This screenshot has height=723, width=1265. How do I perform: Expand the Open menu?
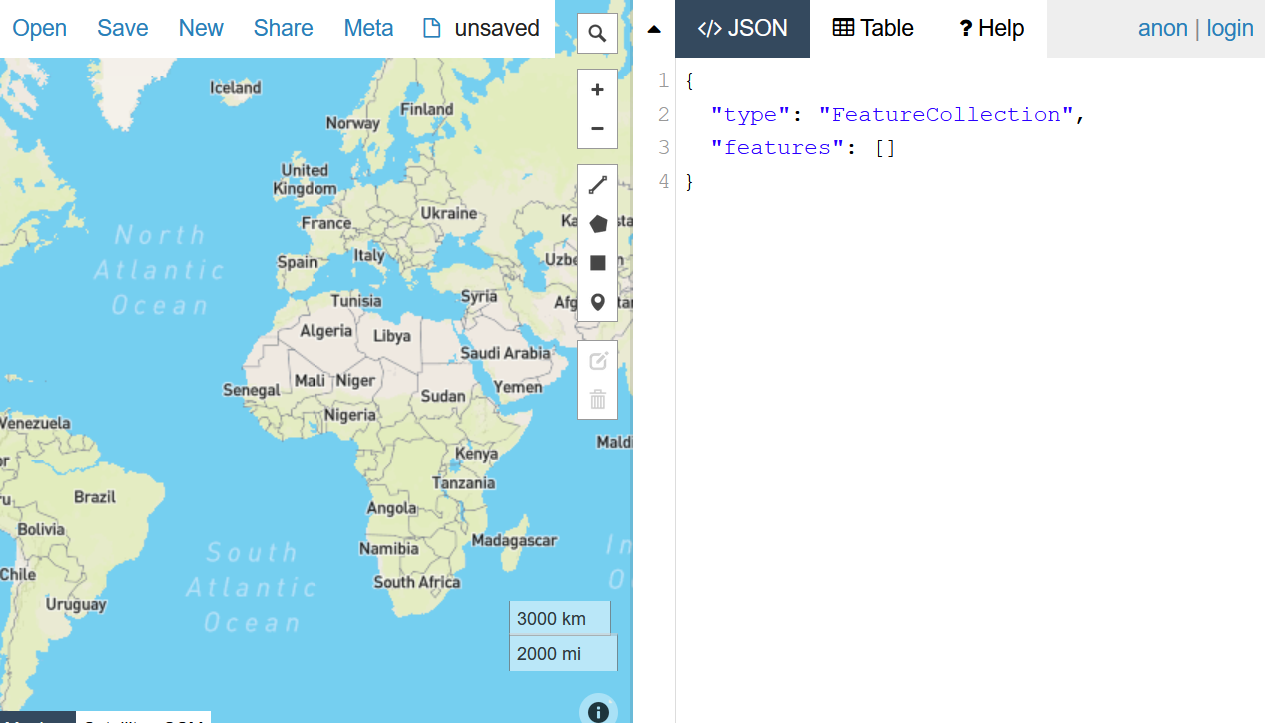[x=40, y=28]
